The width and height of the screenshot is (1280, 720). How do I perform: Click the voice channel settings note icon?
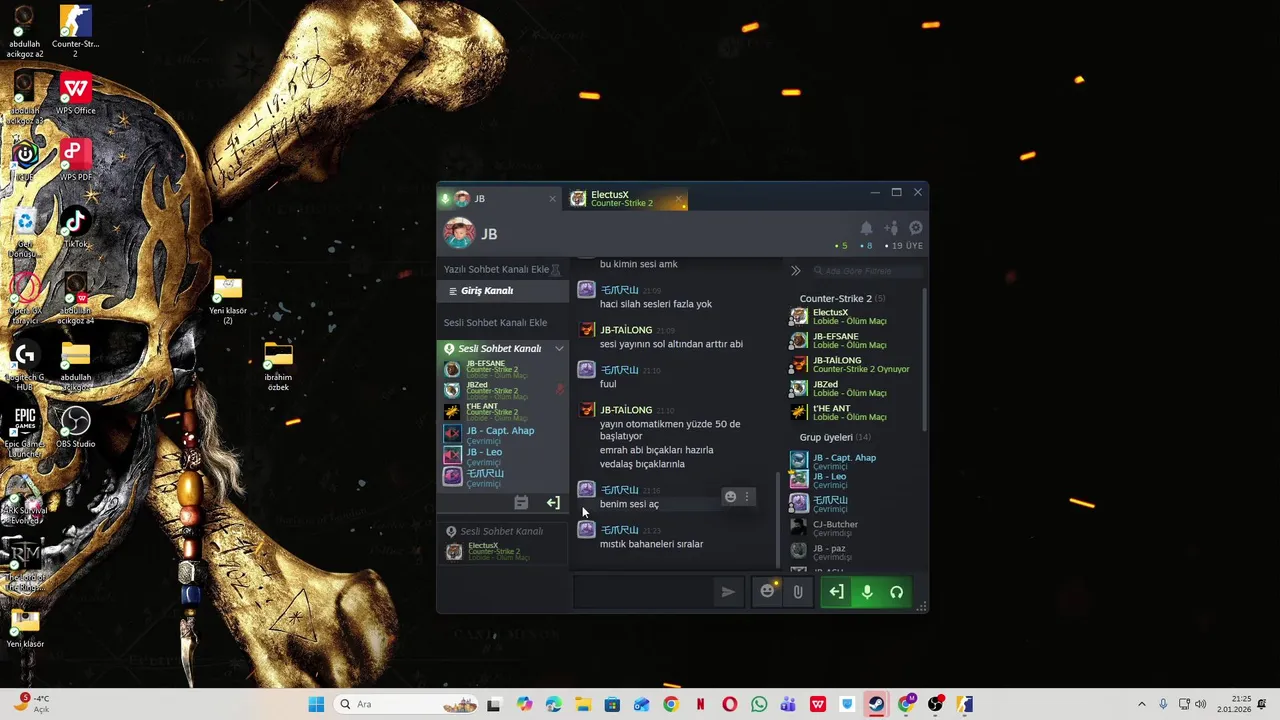click(x=521, y=503)
